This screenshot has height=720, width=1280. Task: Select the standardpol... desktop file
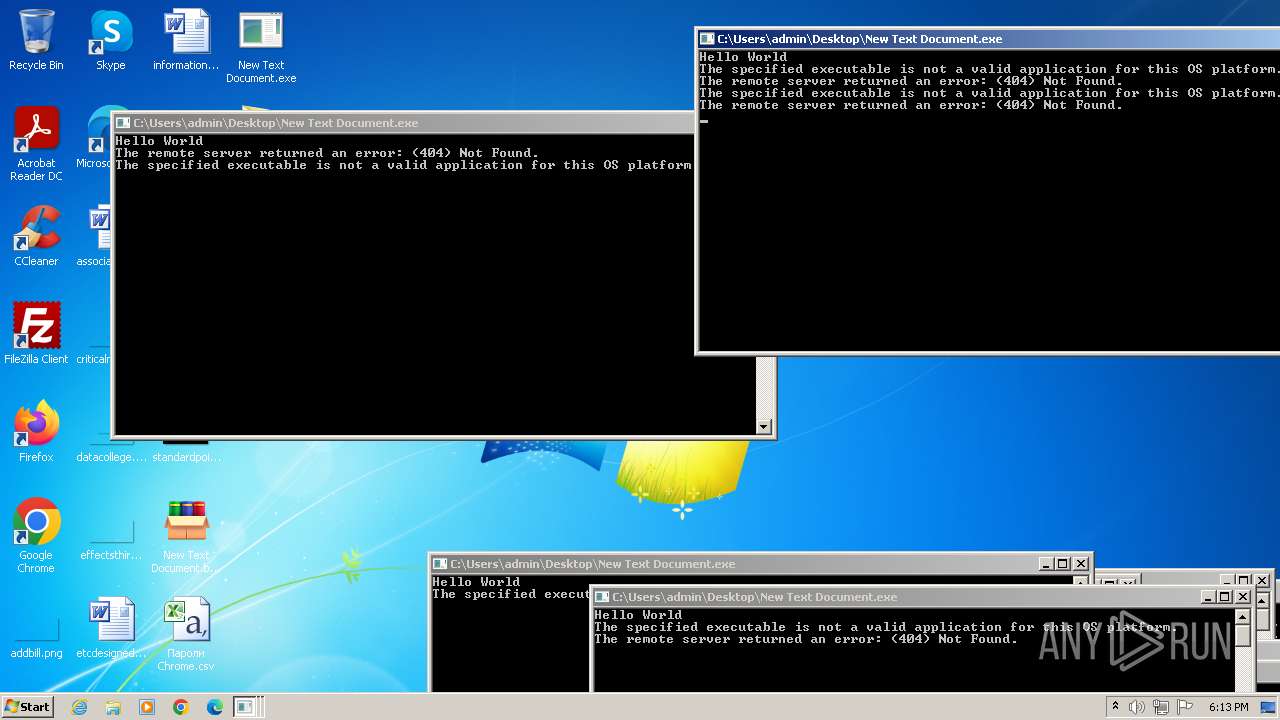tap(186, 453)
